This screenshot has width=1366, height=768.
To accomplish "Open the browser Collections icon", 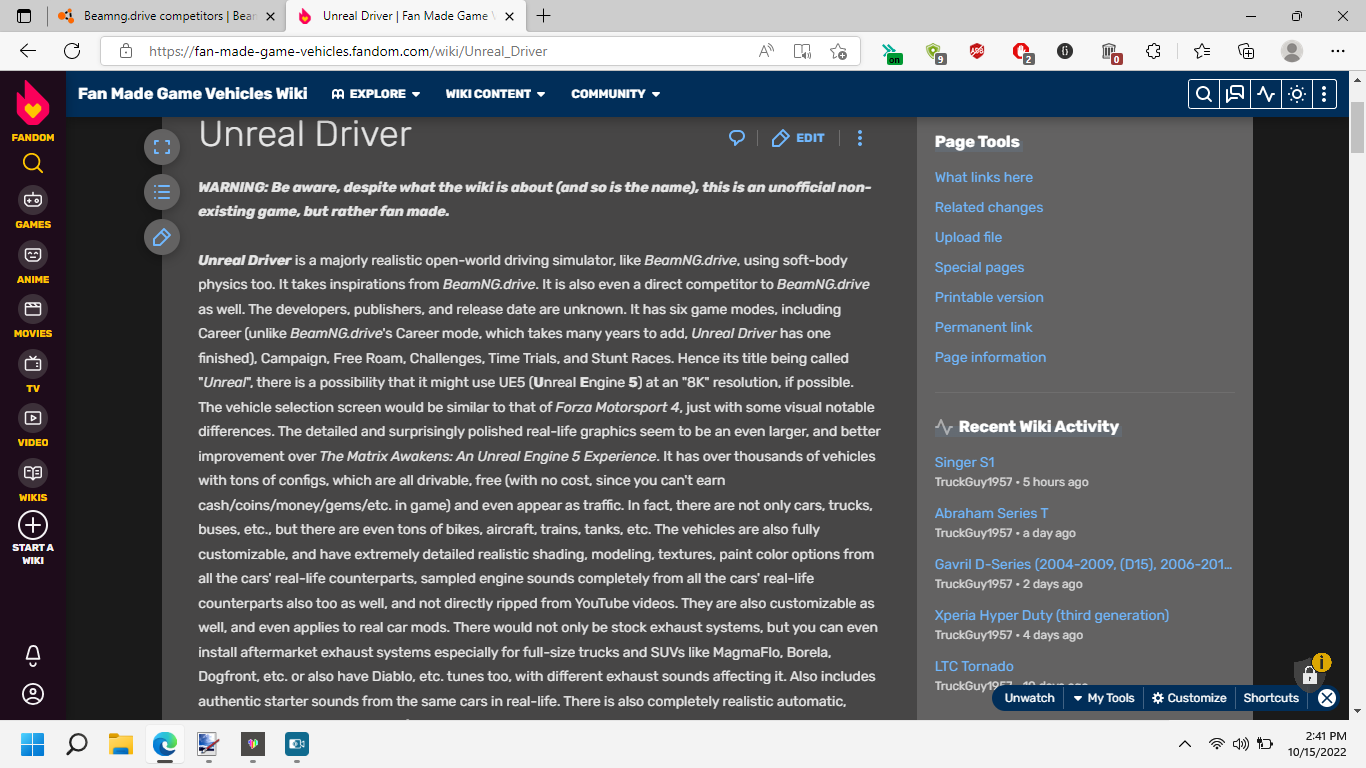I will [1246, 51].
